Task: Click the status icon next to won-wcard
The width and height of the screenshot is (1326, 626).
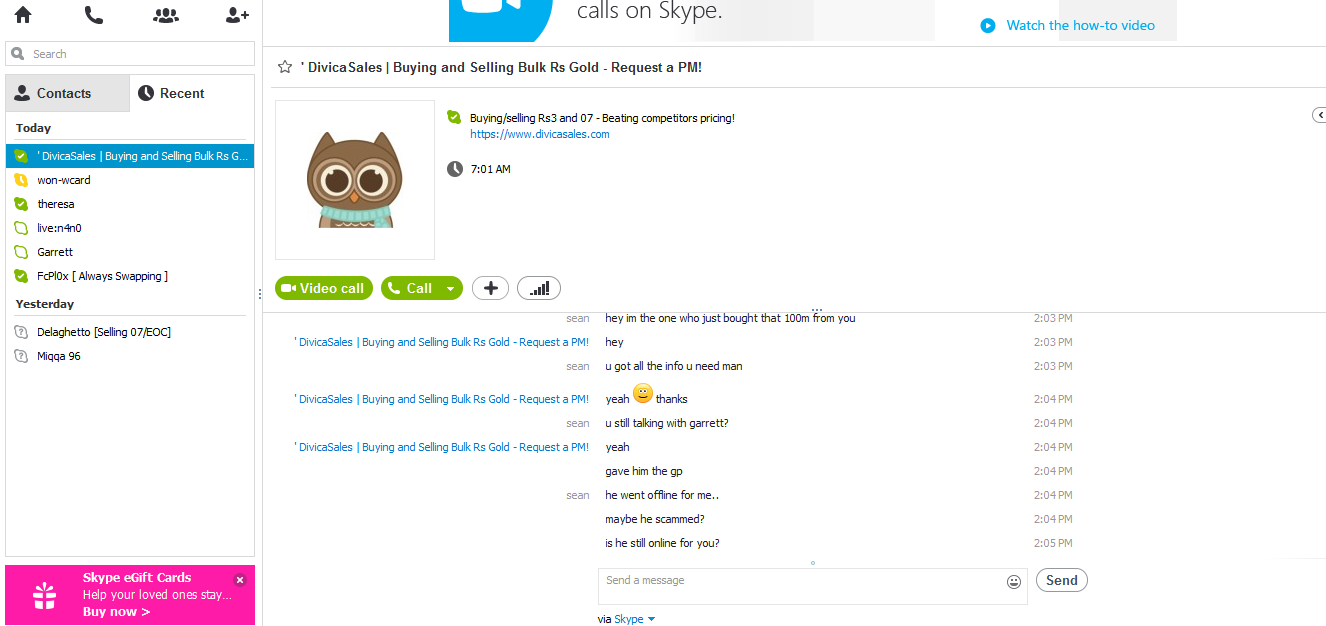Action: coord(21,180)
